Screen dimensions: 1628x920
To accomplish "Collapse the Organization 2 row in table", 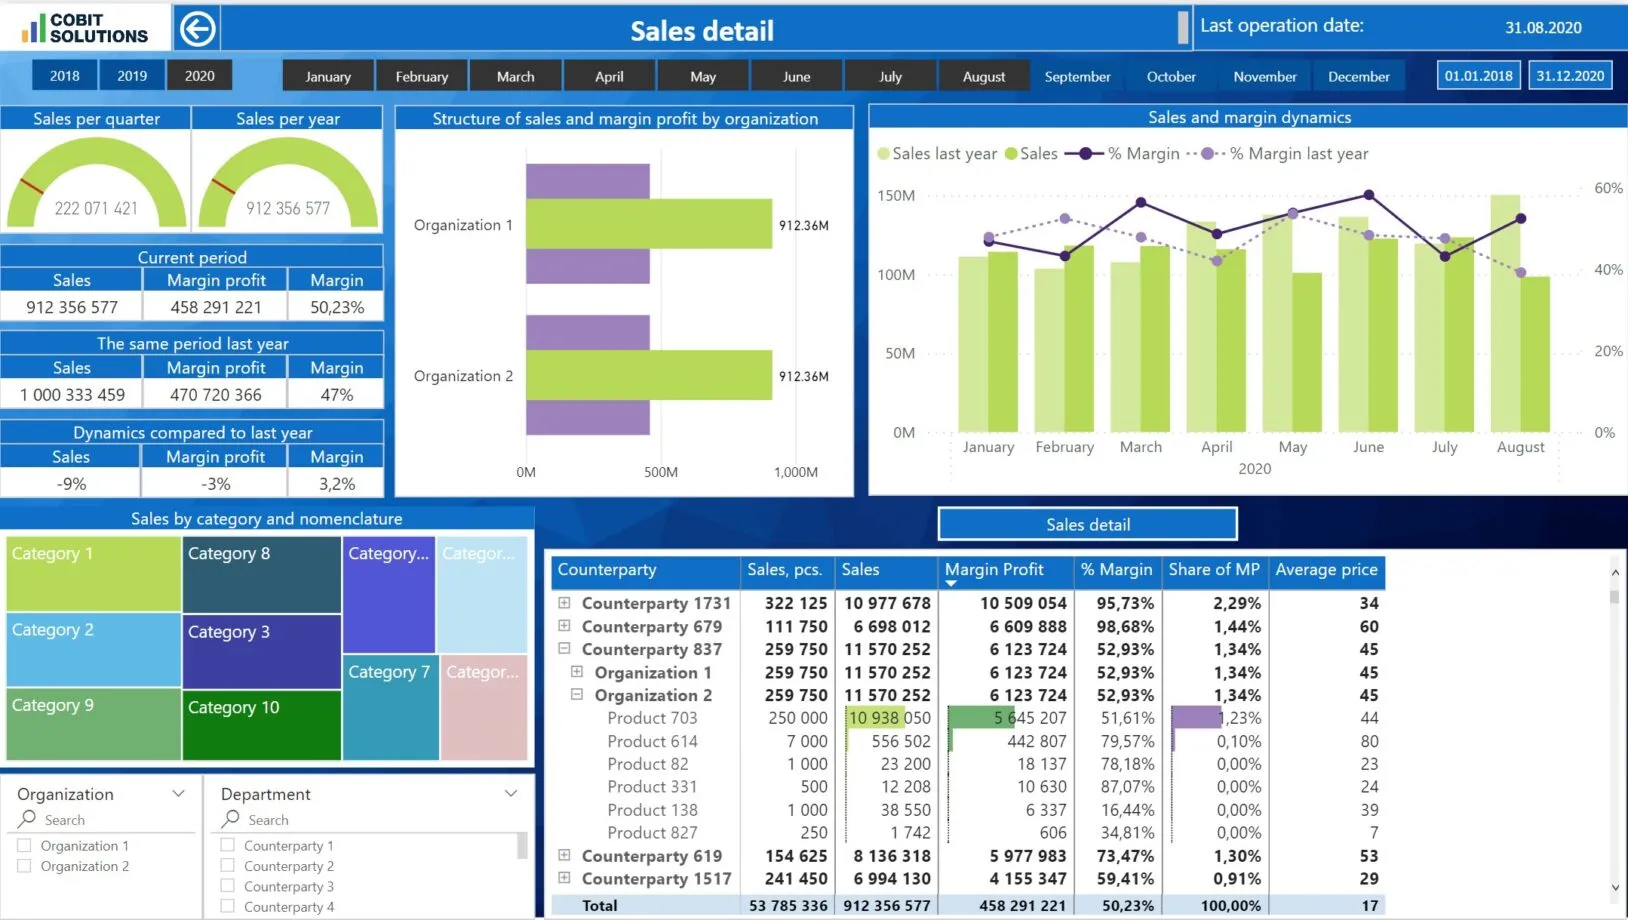I will tap(577, 694).
